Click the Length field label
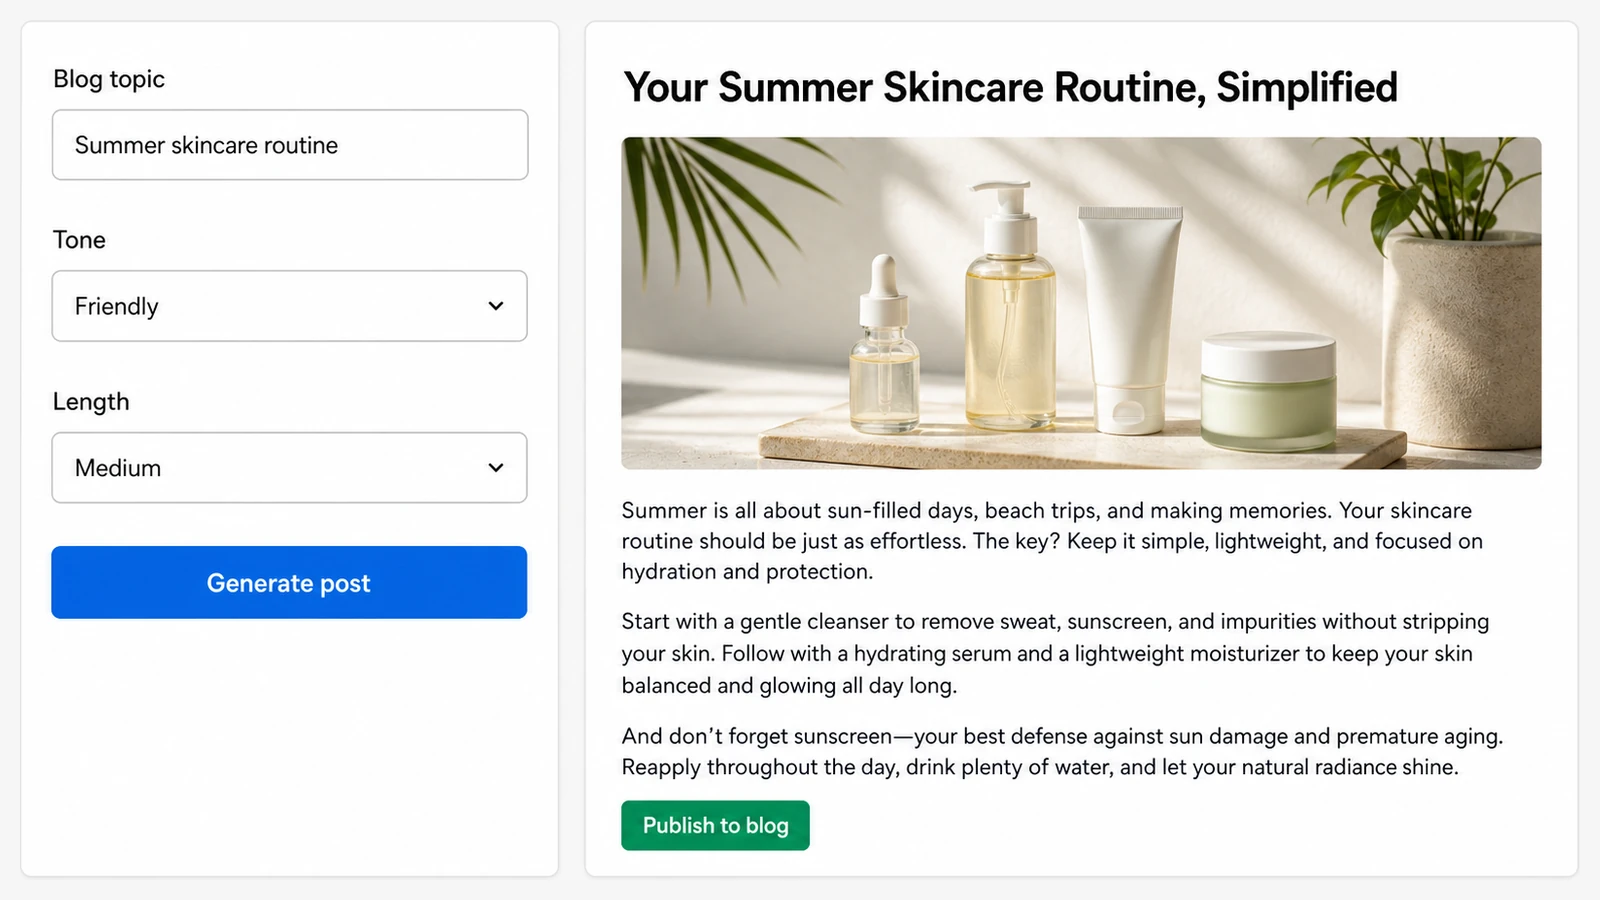The image size is (1600, 900). point(91,402)
